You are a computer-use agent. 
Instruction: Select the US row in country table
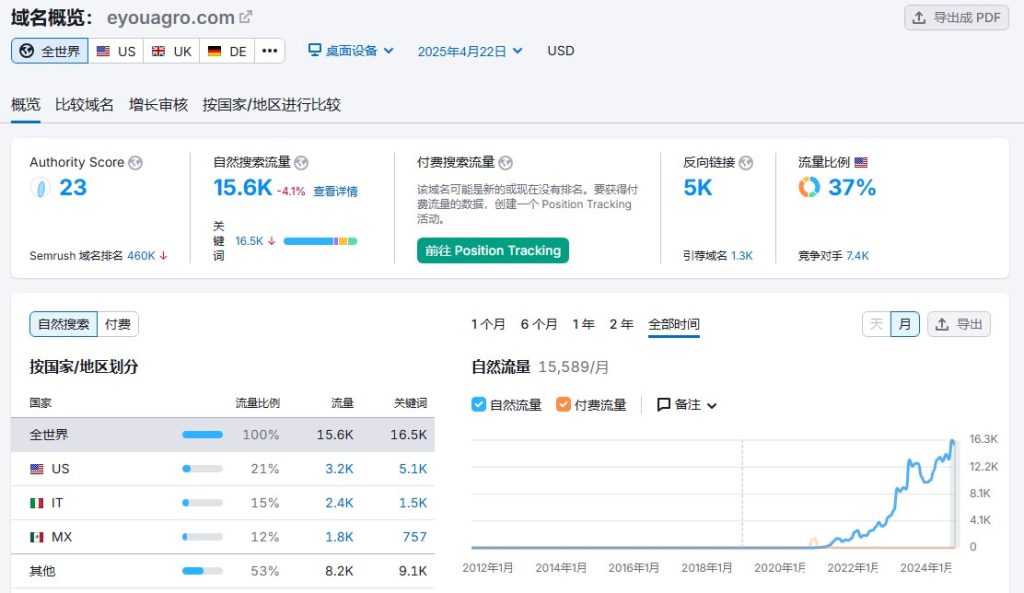[223, 469]
